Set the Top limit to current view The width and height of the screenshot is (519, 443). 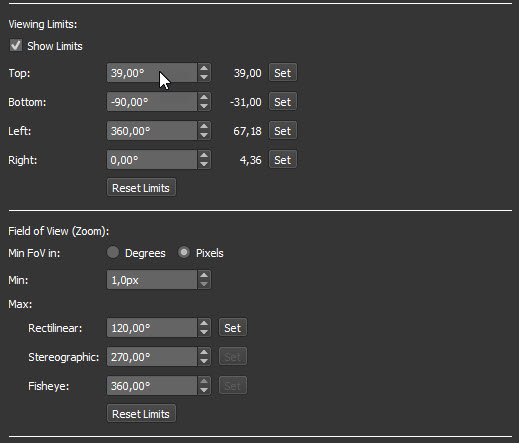283,73
